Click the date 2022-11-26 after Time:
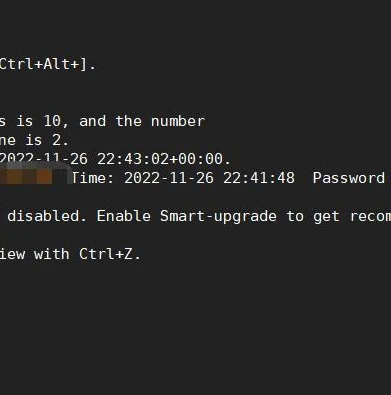This screenshot has width=391, height=395. click(x=169, y=178)
